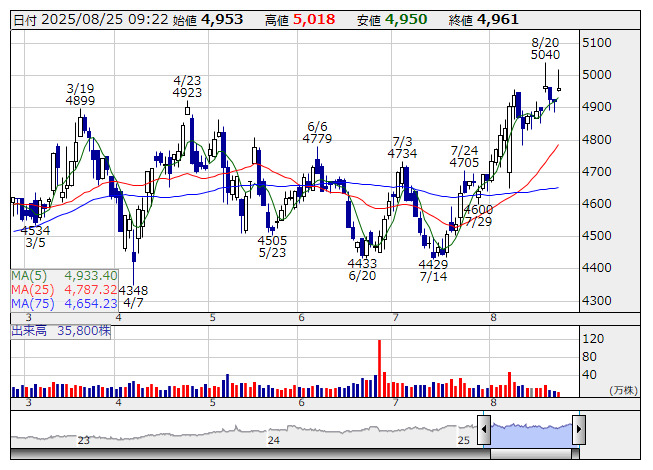Click the 7/24 4705 annotation

click(x=464, y=156)
